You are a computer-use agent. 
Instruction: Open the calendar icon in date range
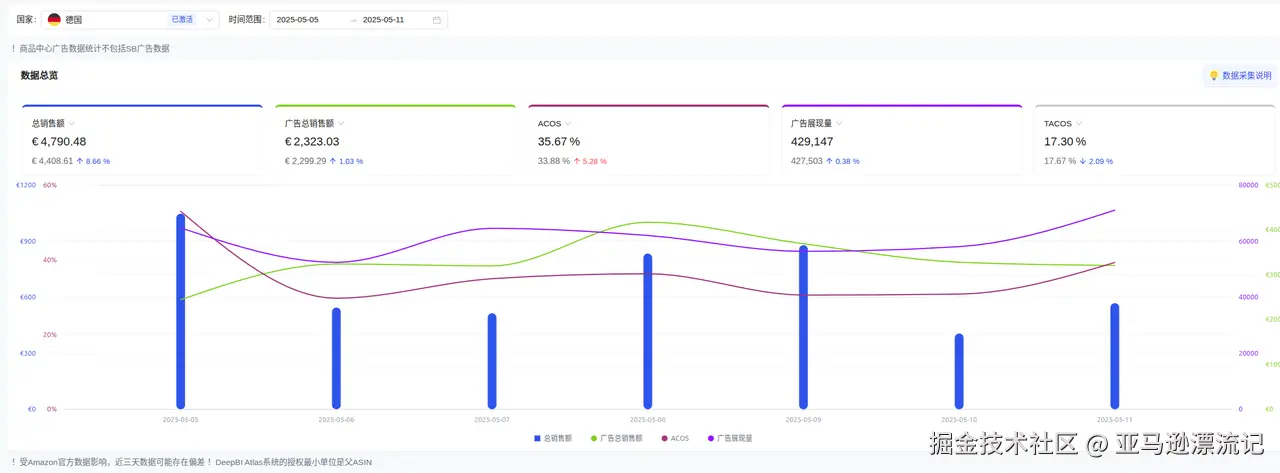tap(437, 20)
